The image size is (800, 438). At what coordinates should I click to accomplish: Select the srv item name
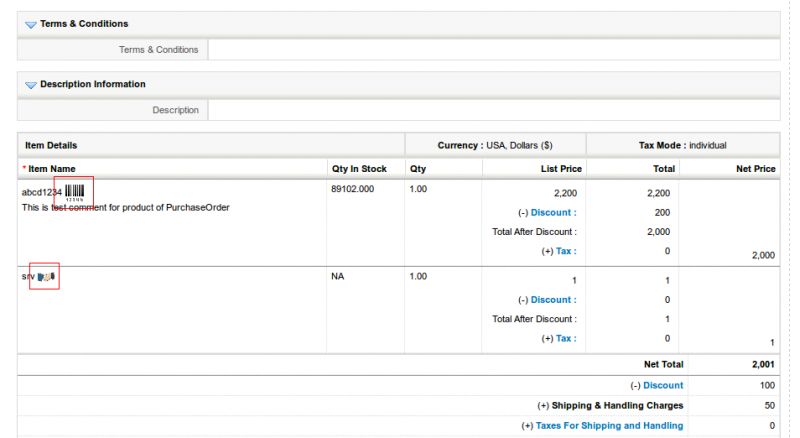(x=28, y=276)
